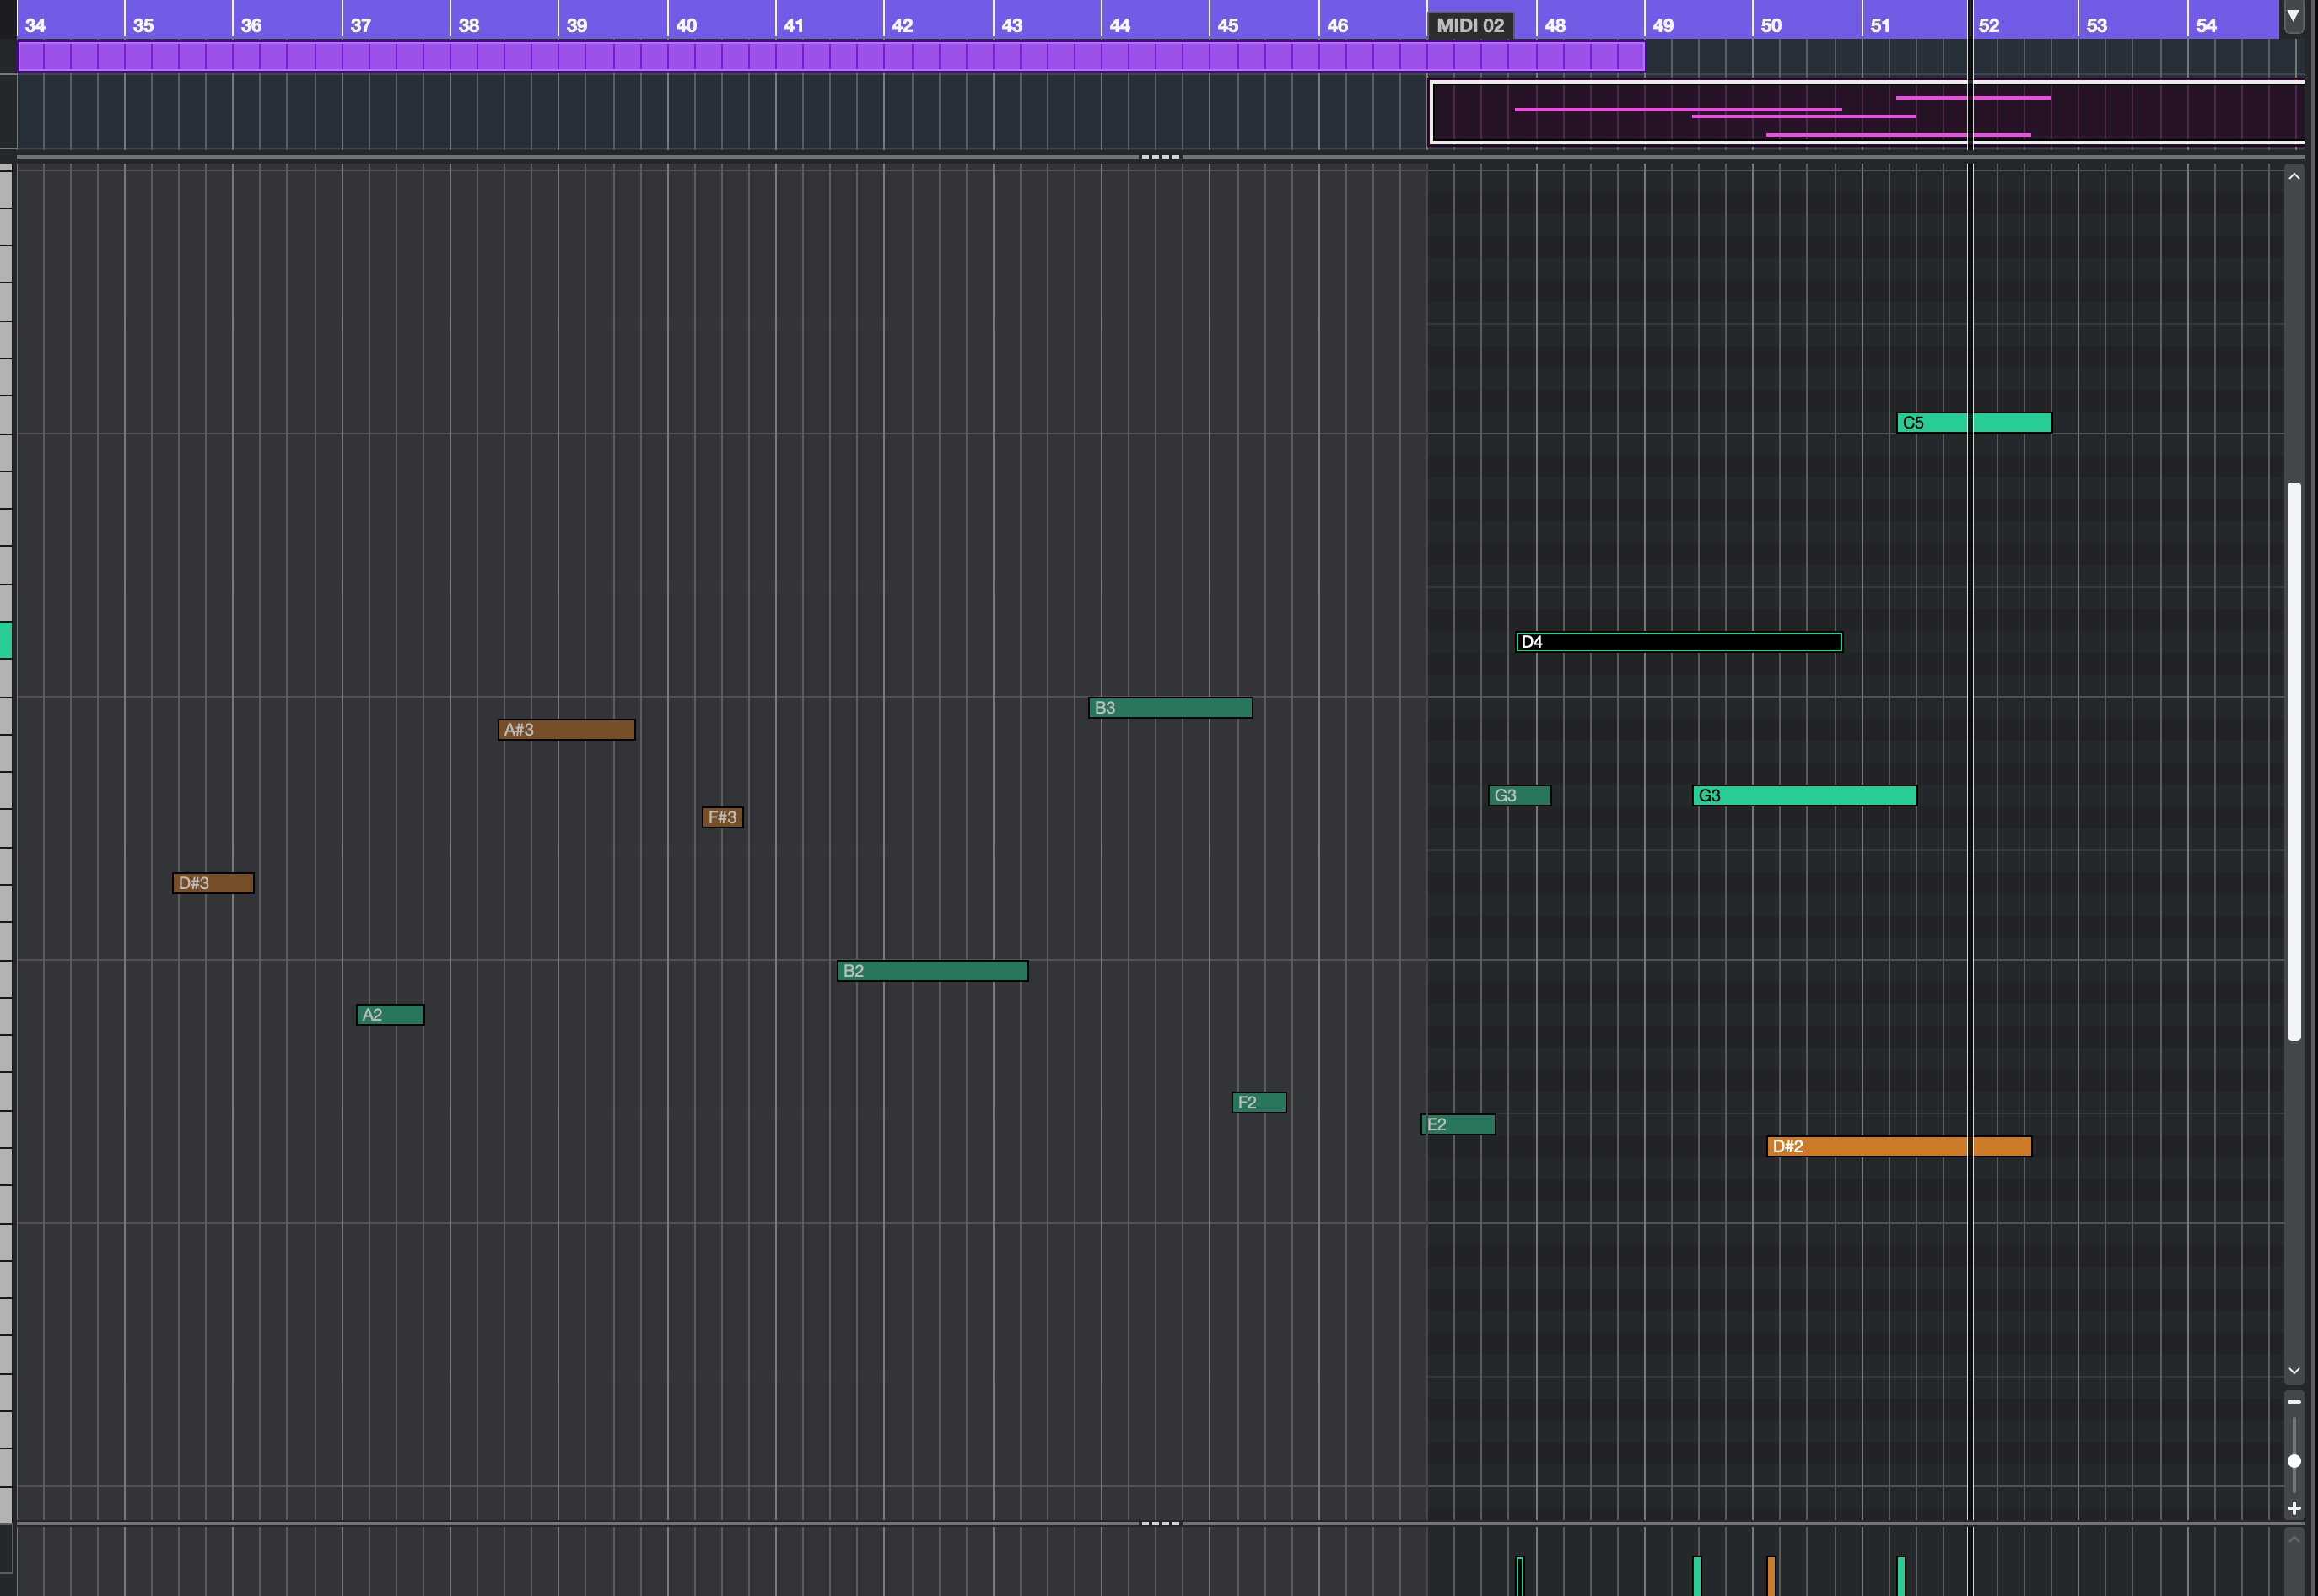Click the divider handle above the note grid
The width and height of the screenshot is (2318, 1596).
point(1160,157)
